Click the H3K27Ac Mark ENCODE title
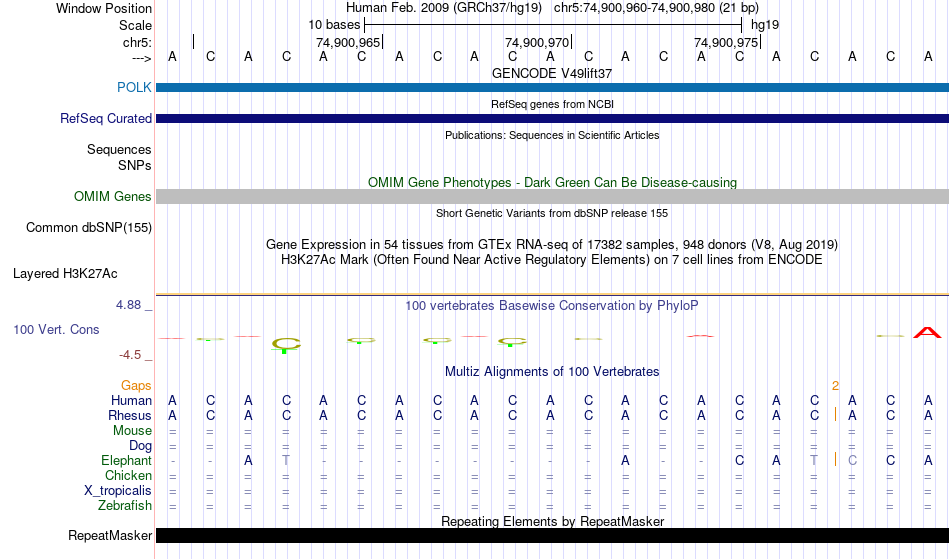 tap(552, 260)
